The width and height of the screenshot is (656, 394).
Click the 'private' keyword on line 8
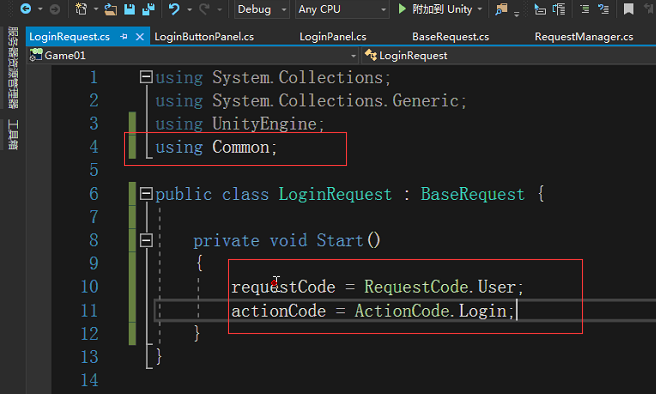pyautogui.click(x=226, y=240)
